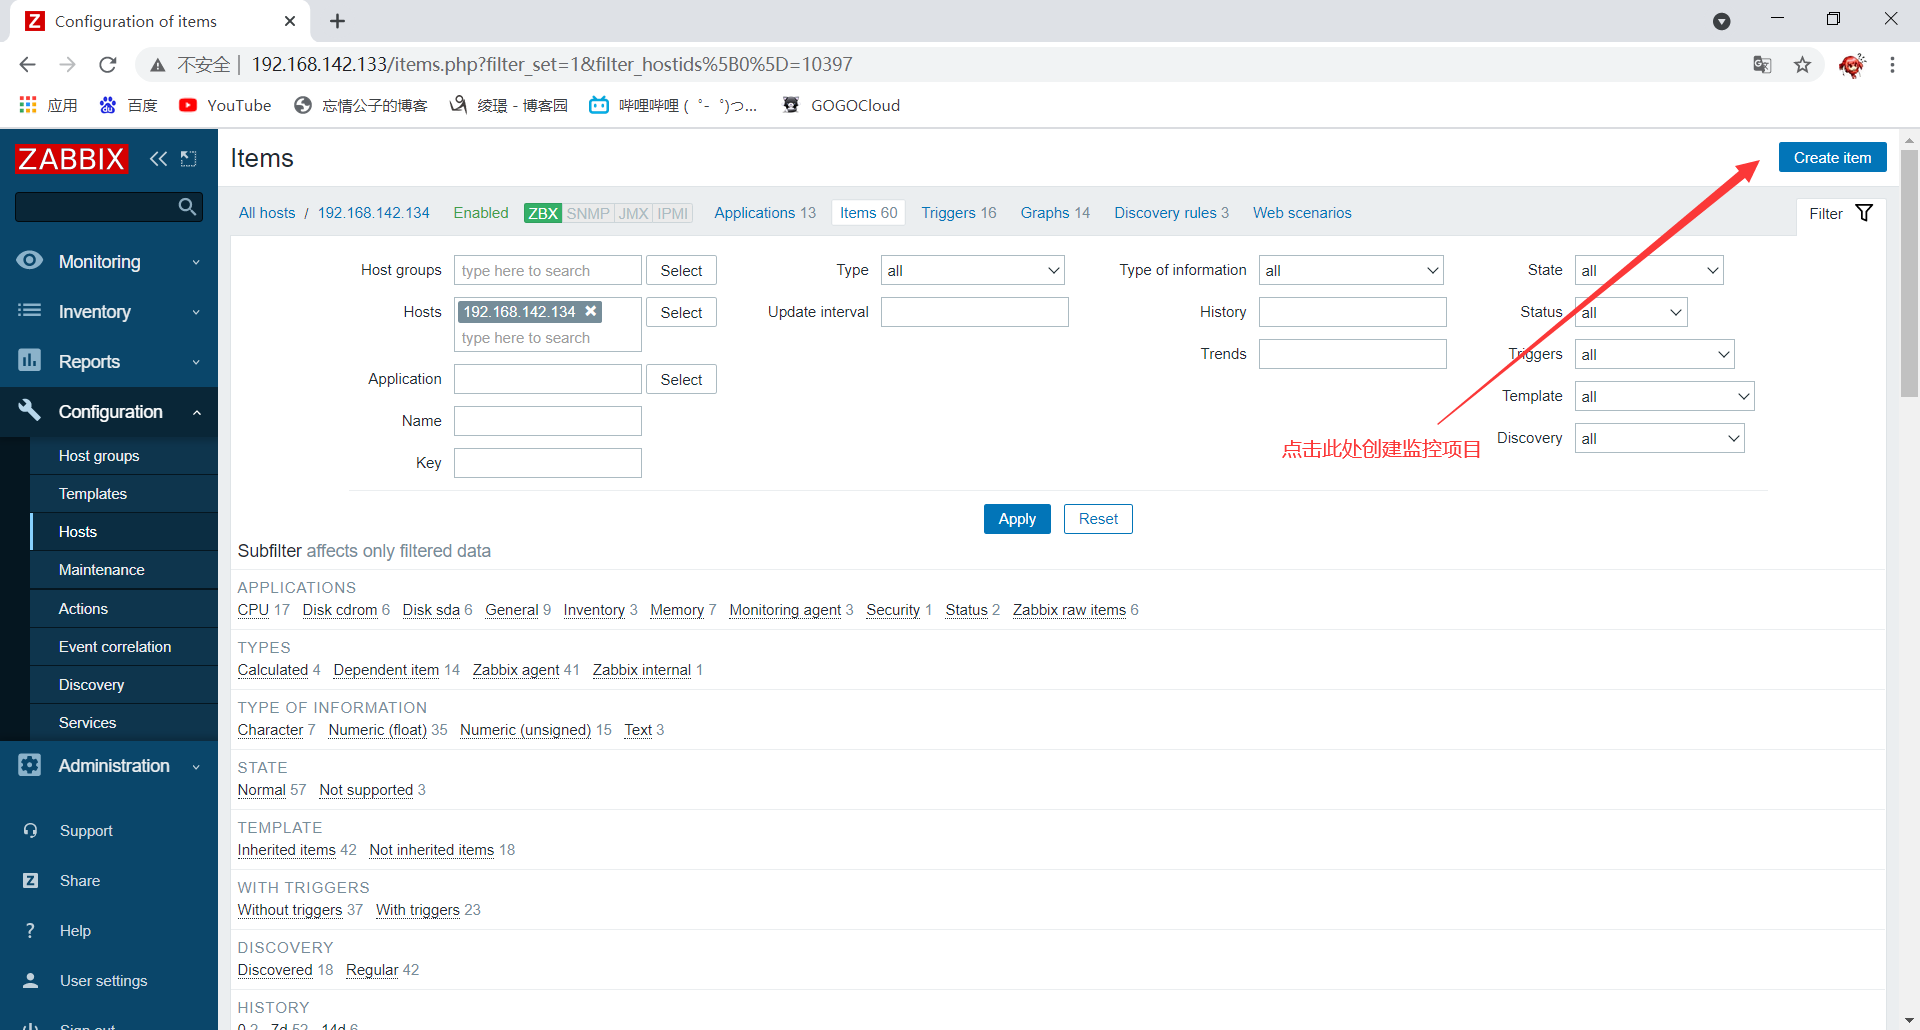Open the browser profile avatar
Image resolution: width=1920 pixels, height=1030 pixels.
point(1852,65)
